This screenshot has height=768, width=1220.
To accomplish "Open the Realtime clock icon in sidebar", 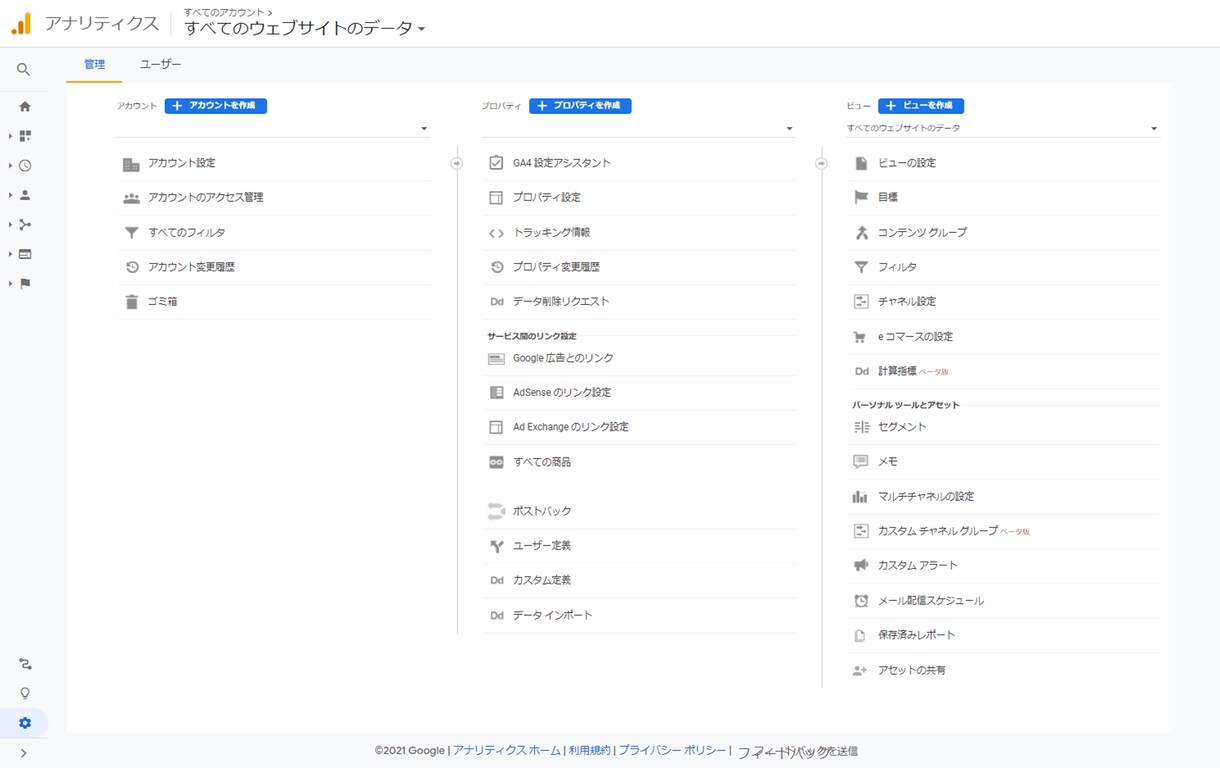I will tap(25, 166).
